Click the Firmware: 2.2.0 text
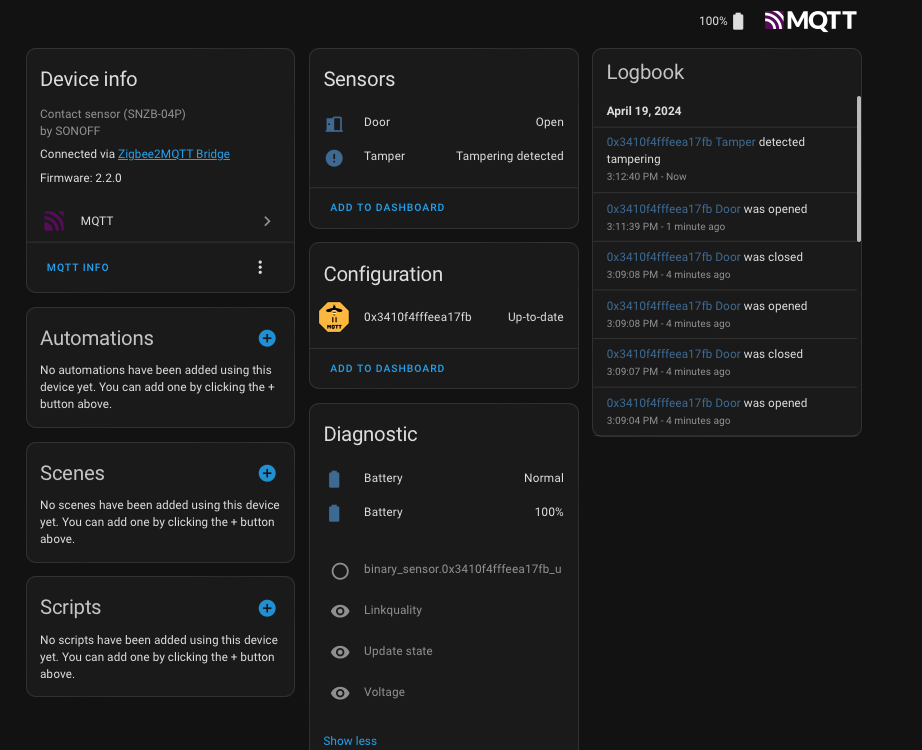The height and width of the screenshot is (750, 922). pos(81,178)
